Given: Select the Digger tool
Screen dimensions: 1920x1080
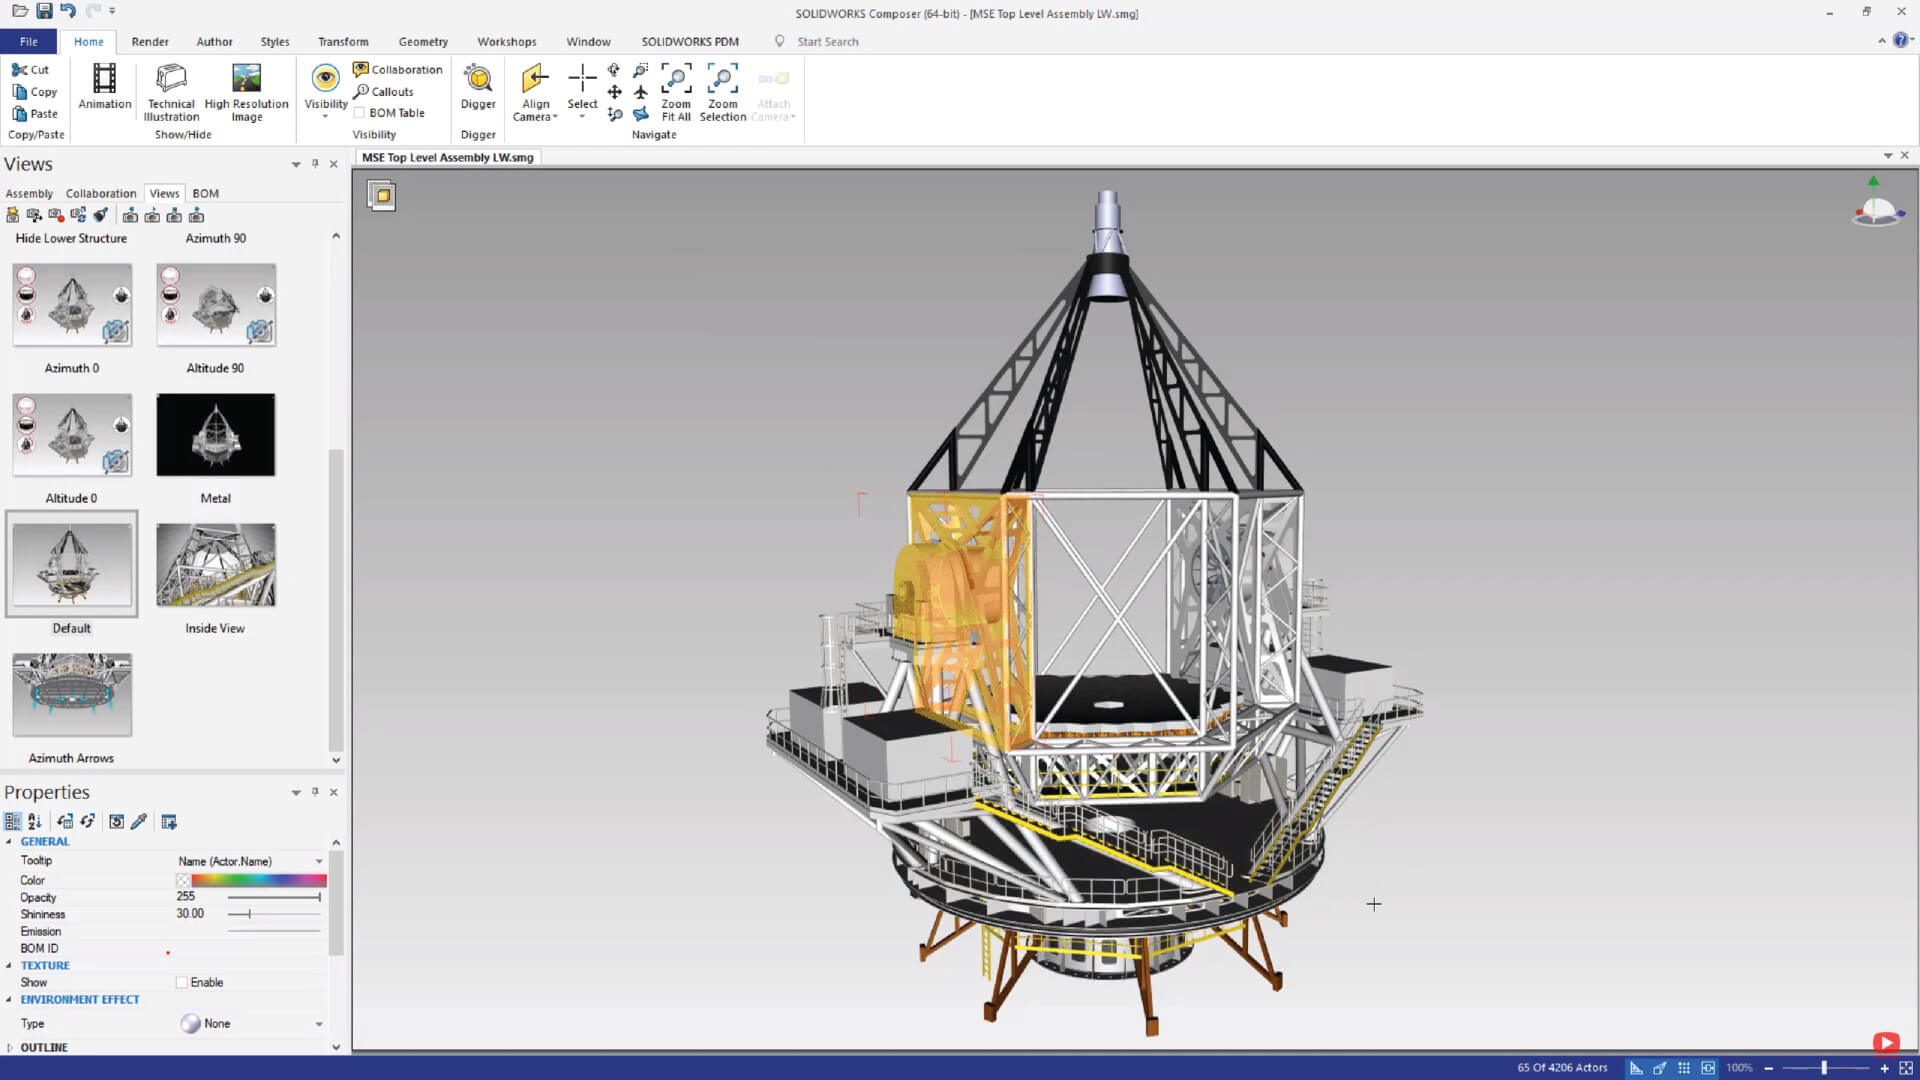Looking at the screenshot, I should [x=477, y=90].
